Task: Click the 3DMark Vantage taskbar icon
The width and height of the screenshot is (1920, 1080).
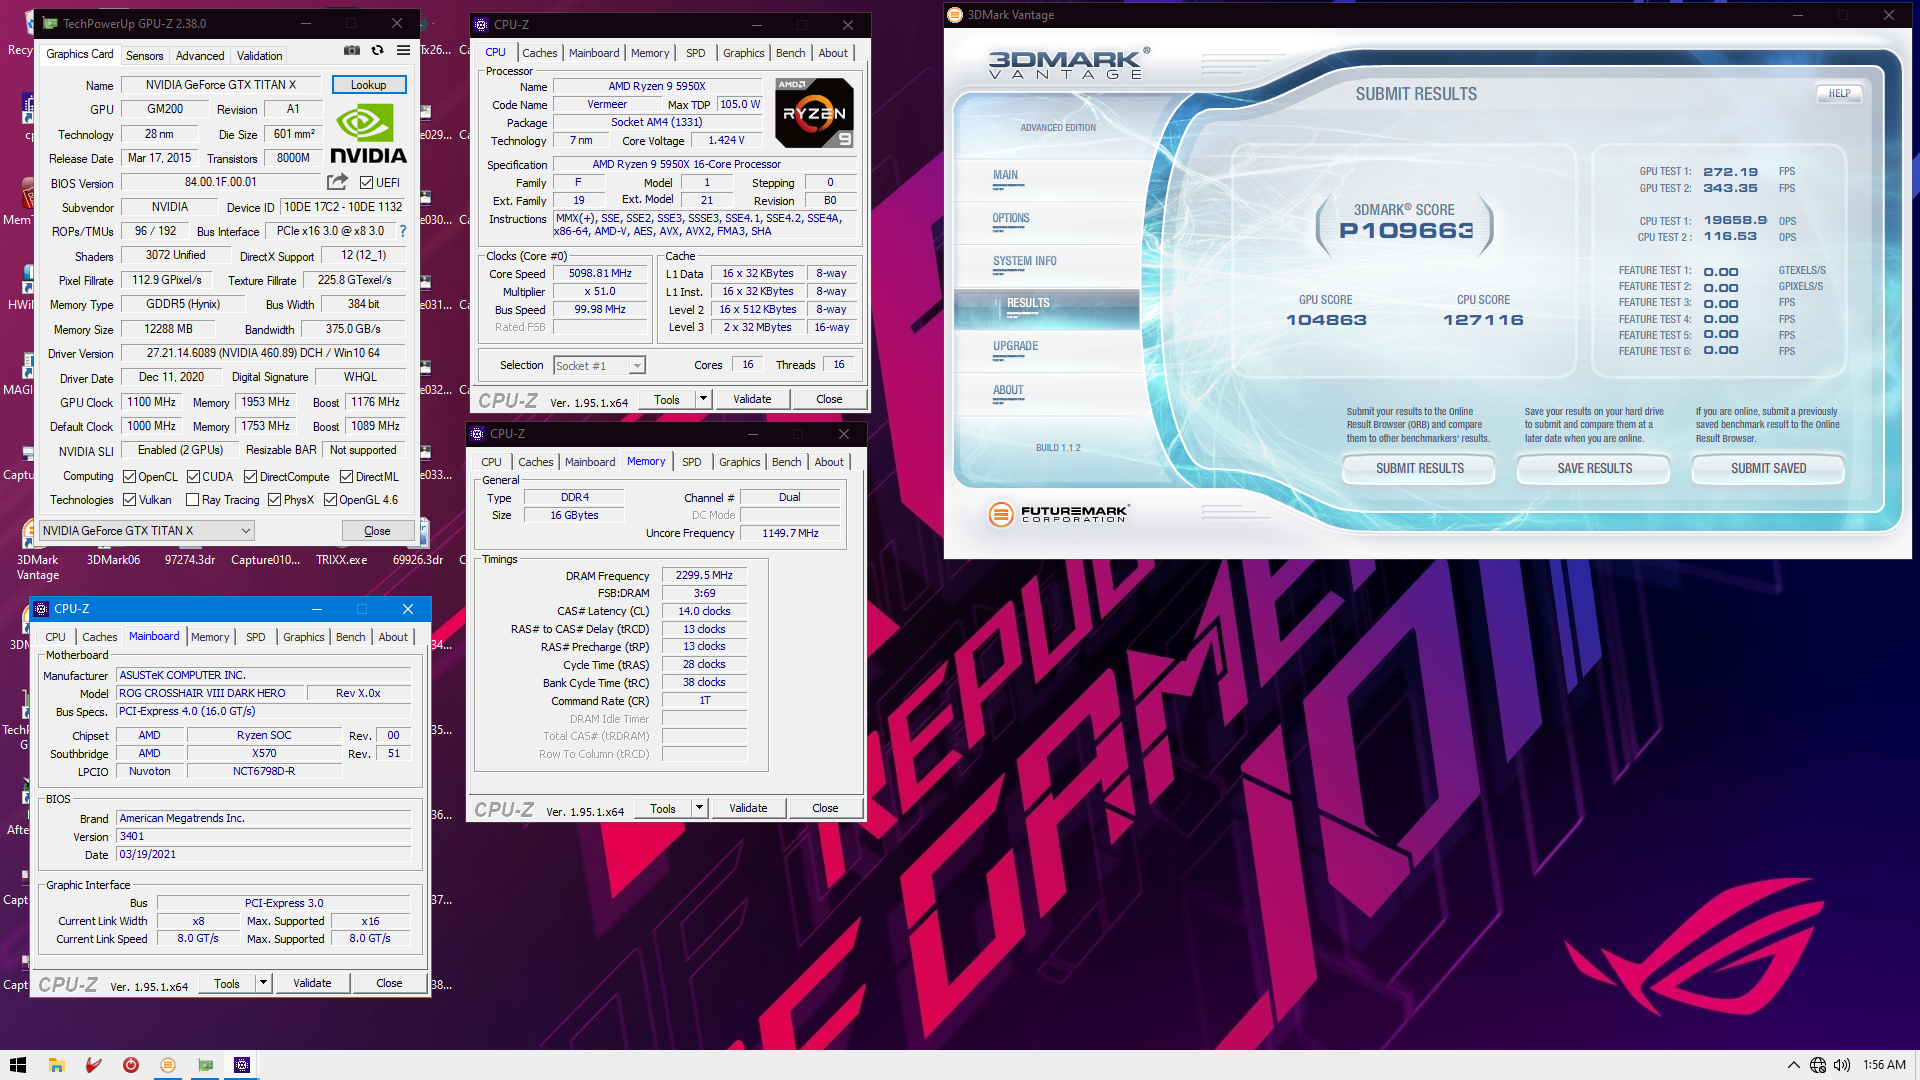Action: [168, 1065]
